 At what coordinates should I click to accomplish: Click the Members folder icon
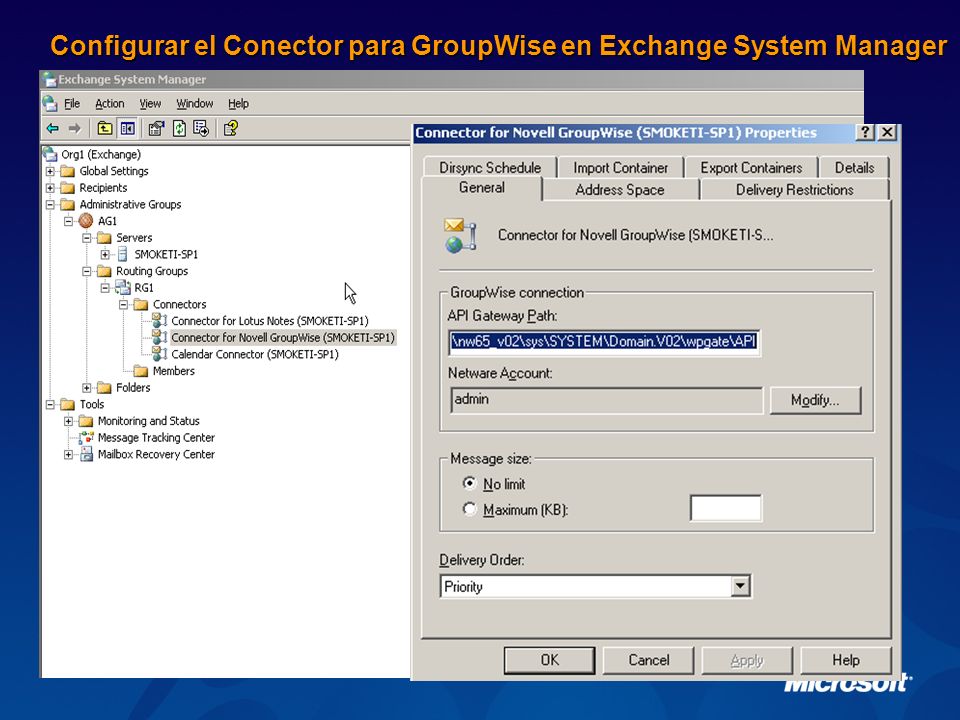click(141, 371)
